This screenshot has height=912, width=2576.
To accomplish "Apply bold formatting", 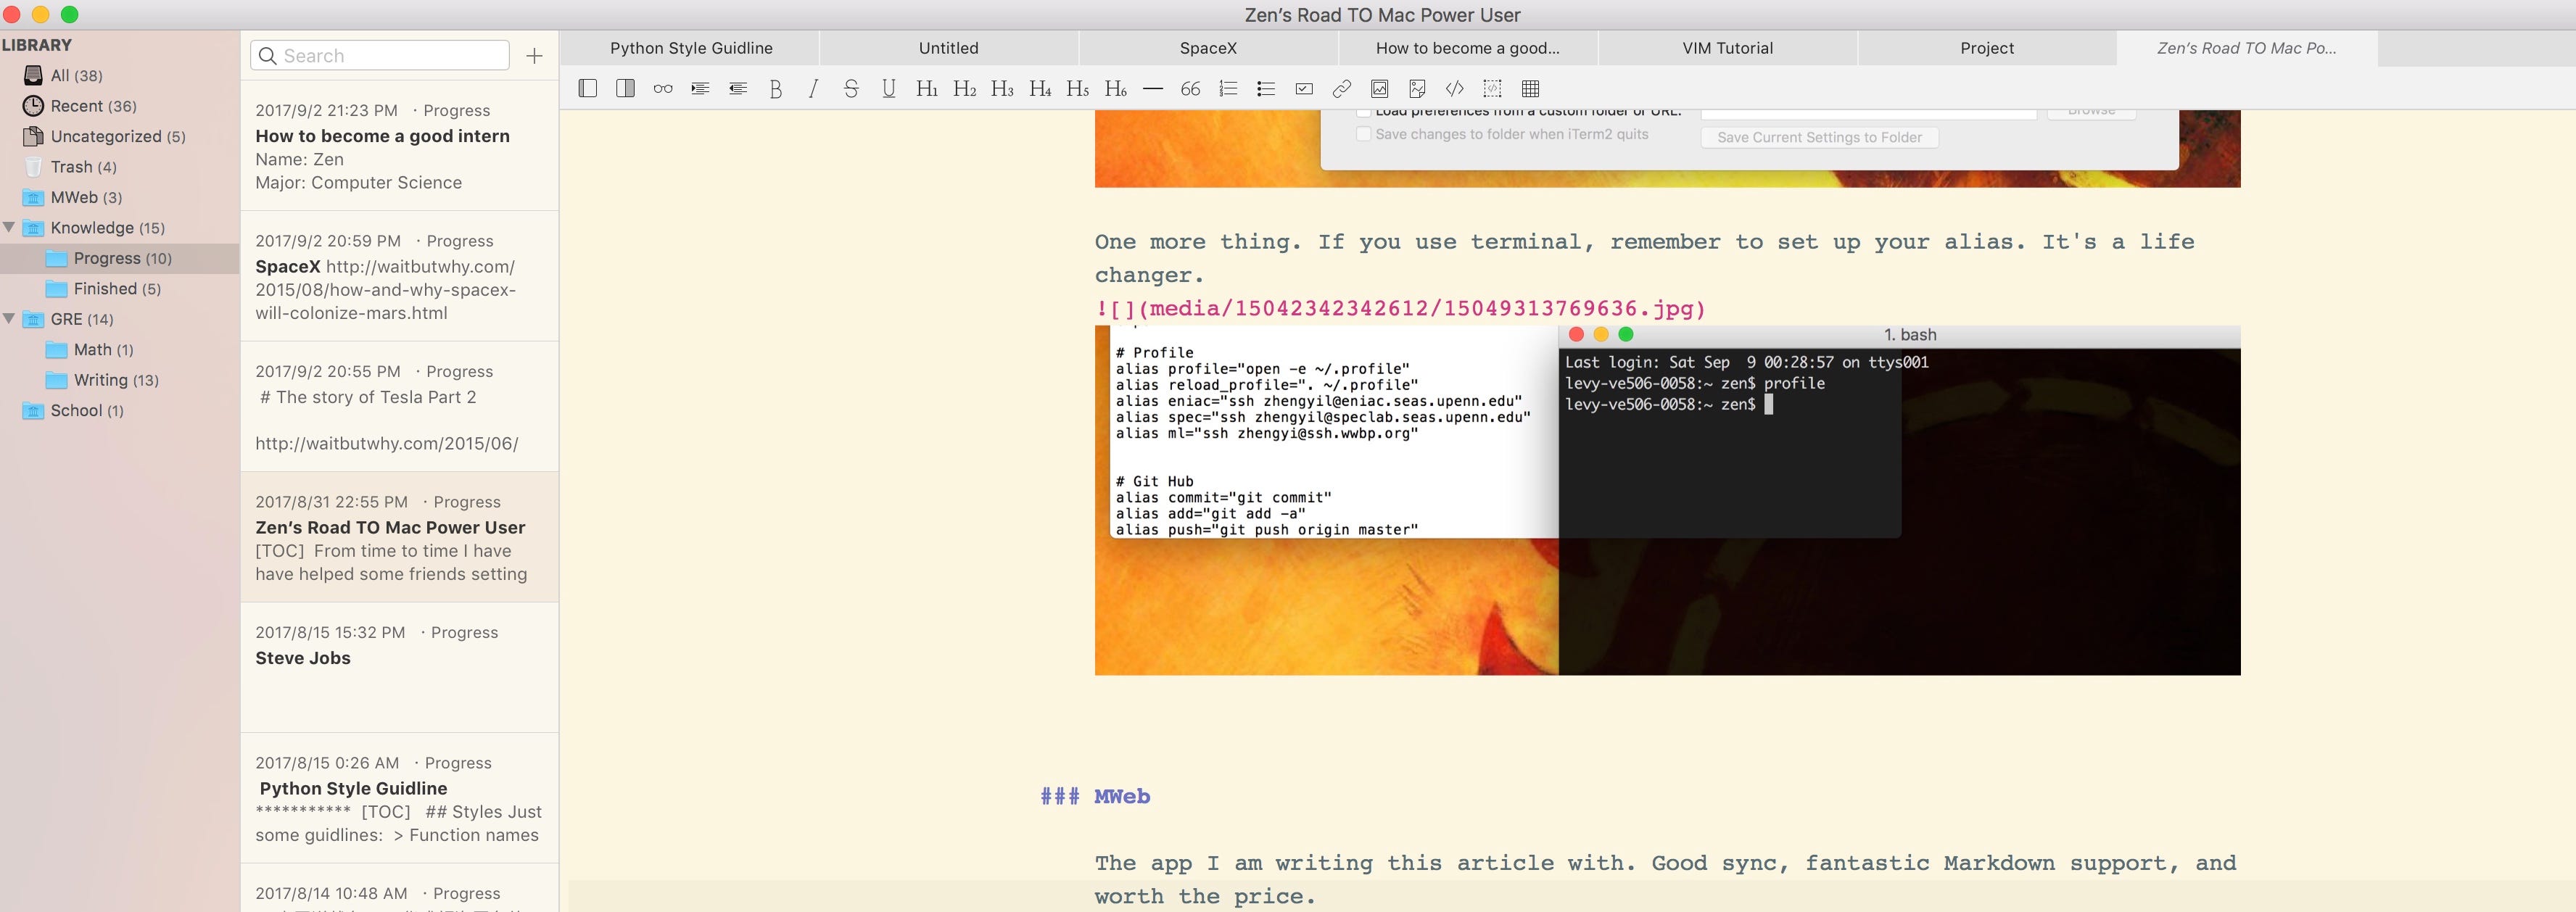I will [775, 89].
